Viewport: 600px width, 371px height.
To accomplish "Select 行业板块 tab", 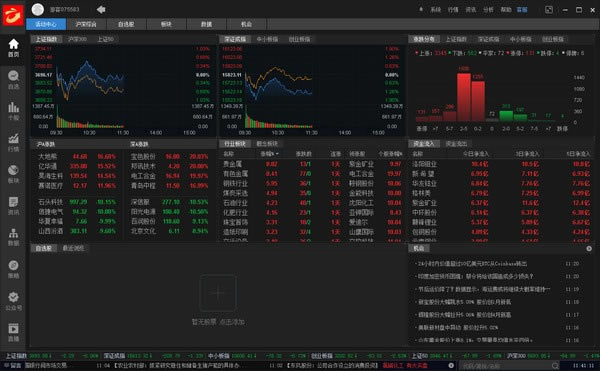I will [235, 144].
